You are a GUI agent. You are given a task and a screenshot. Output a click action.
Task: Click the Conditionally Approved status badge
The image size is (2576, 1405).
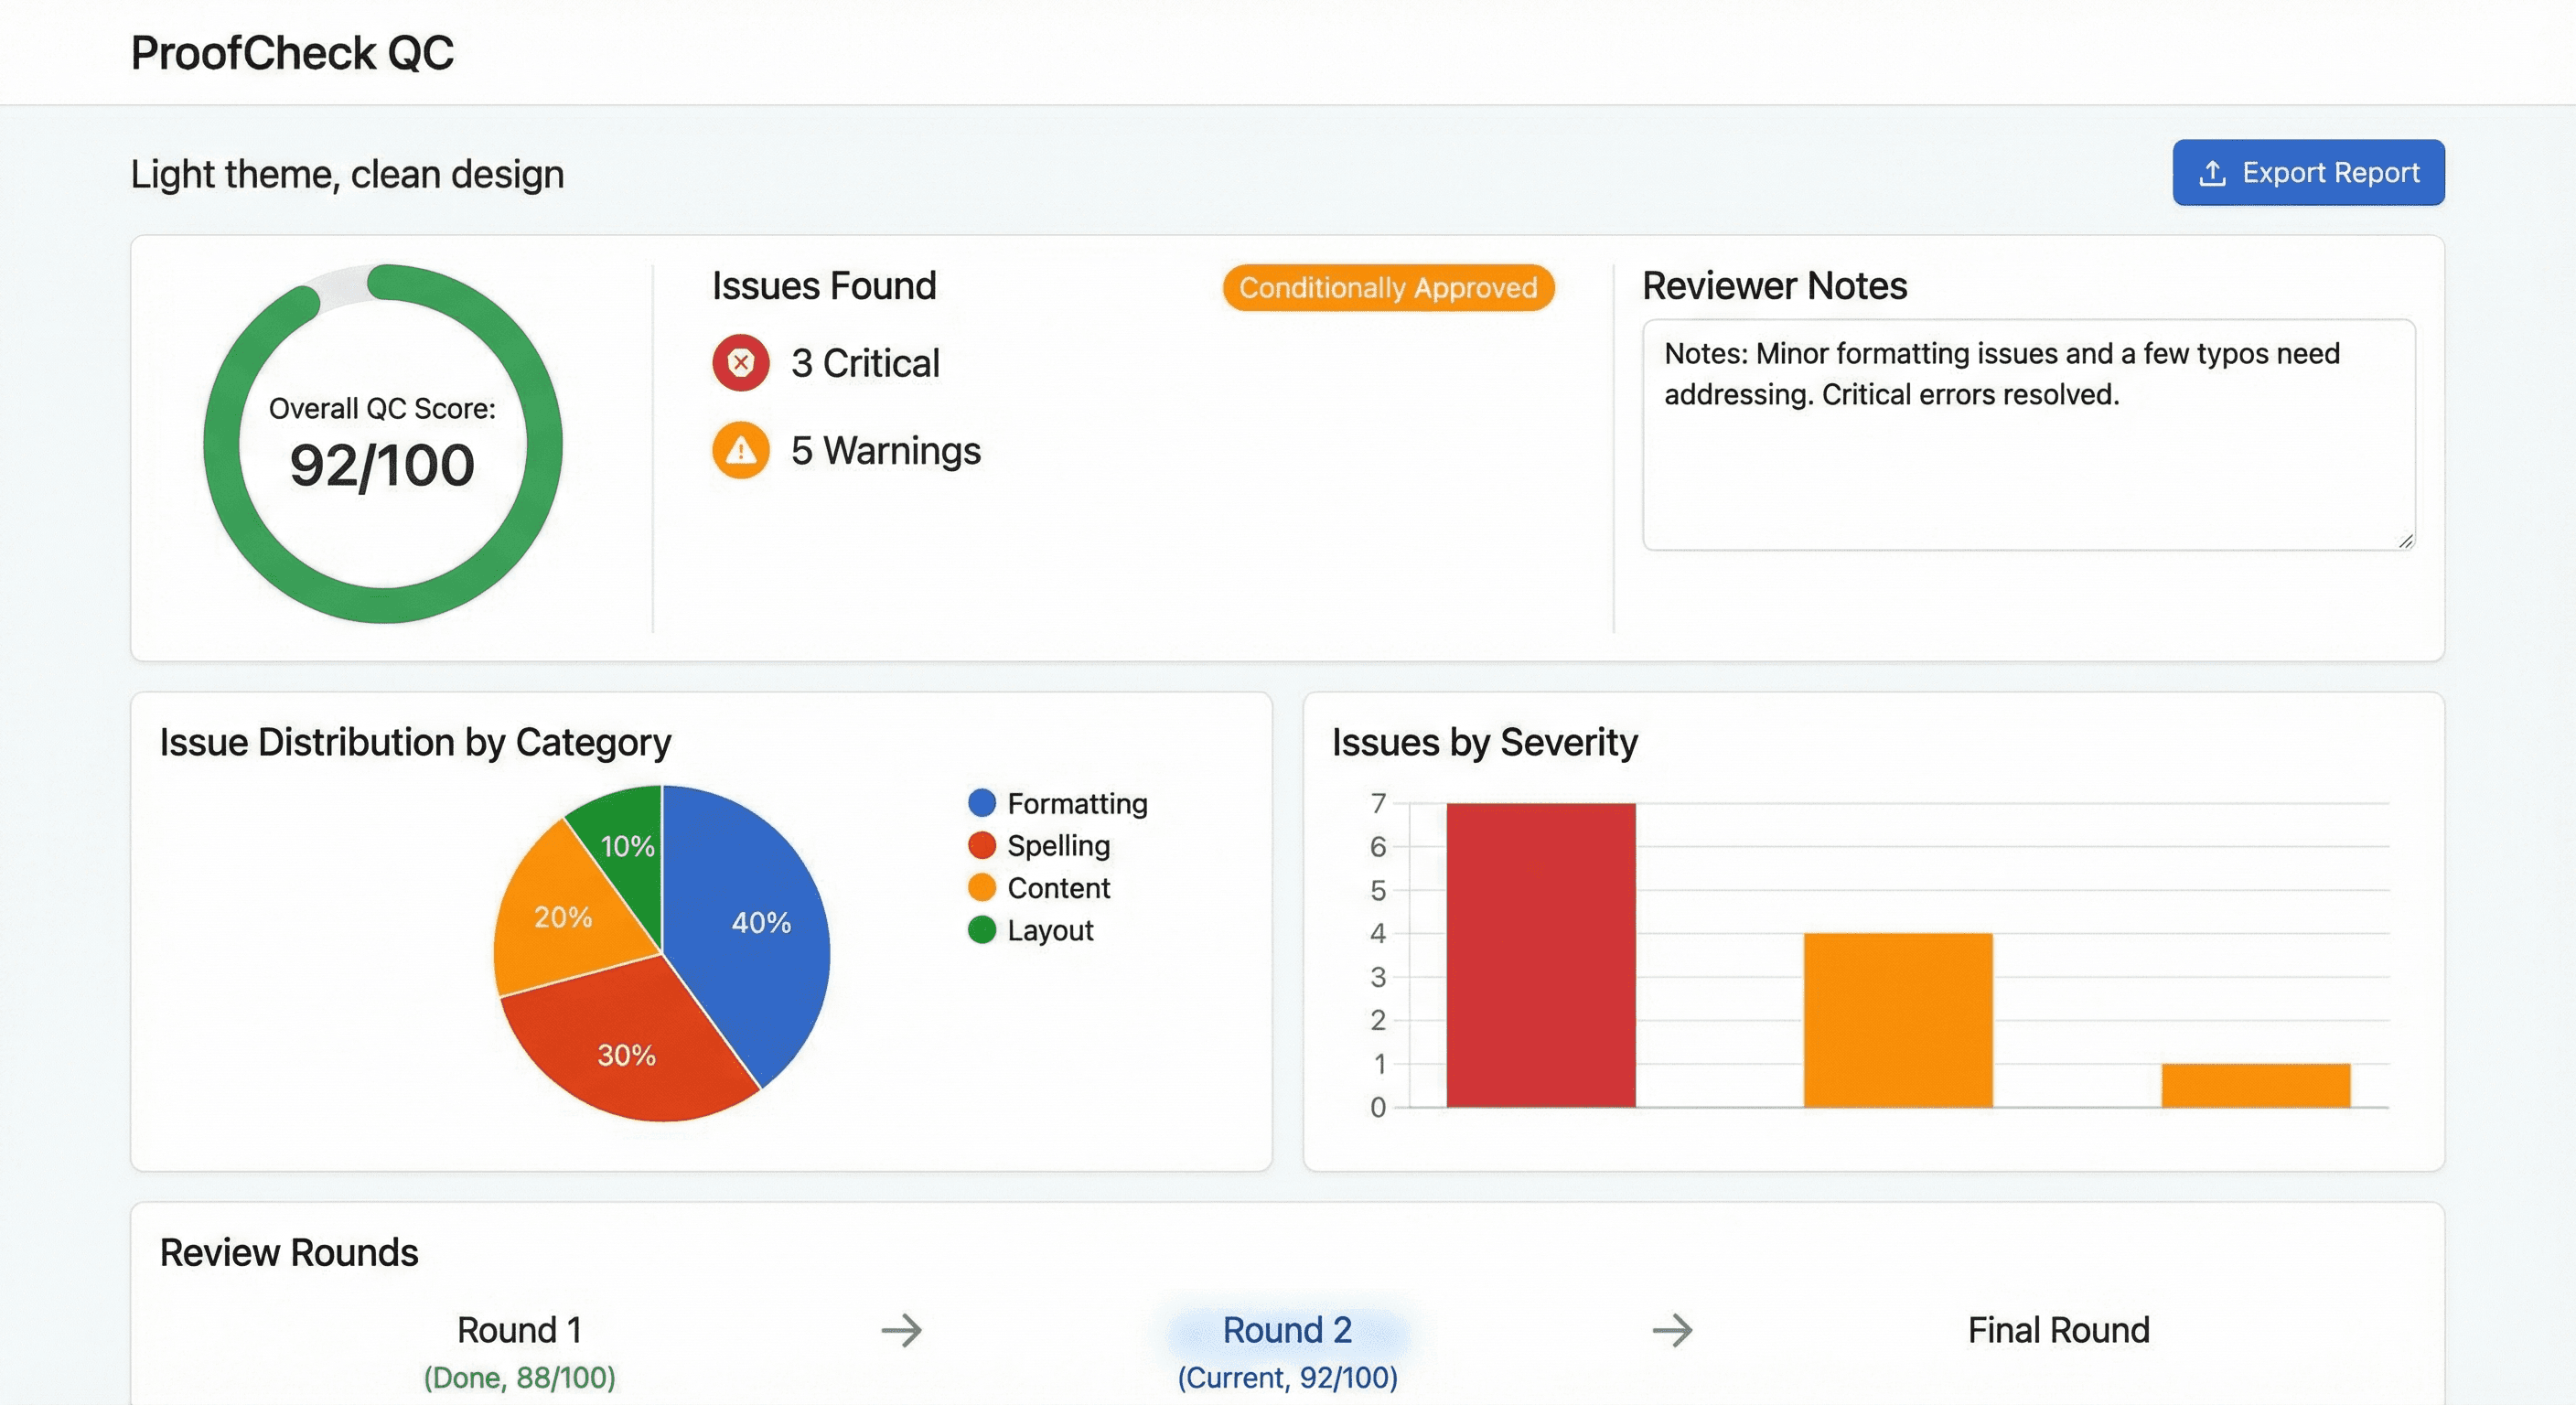point(1387,288)
